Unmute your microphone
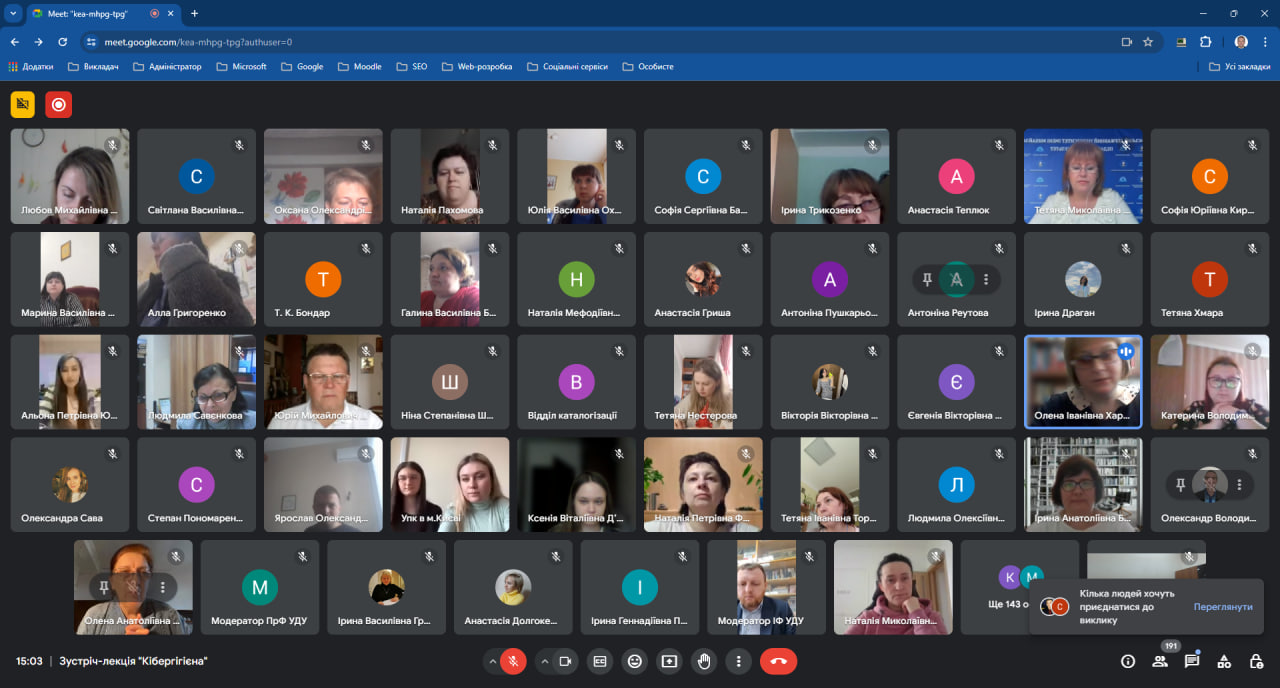This screenshot has height=688, width=1280. click(x=513, y=661)
